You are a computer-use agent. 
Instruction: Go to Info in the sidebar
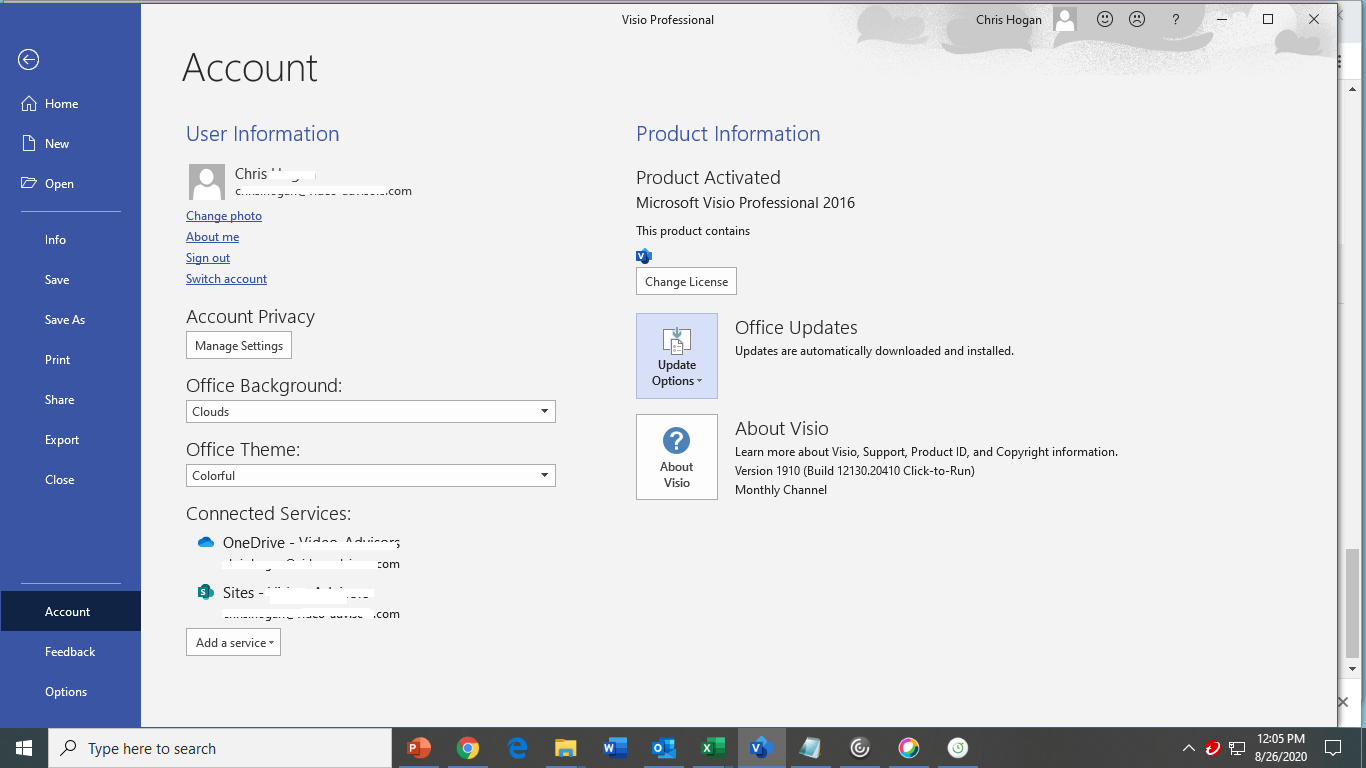tap(70, 240)
